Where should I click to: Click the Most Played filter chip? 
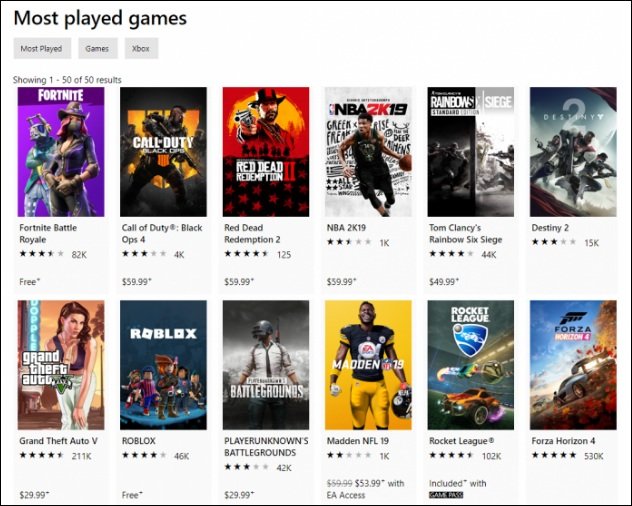click(x=42, y=48)
